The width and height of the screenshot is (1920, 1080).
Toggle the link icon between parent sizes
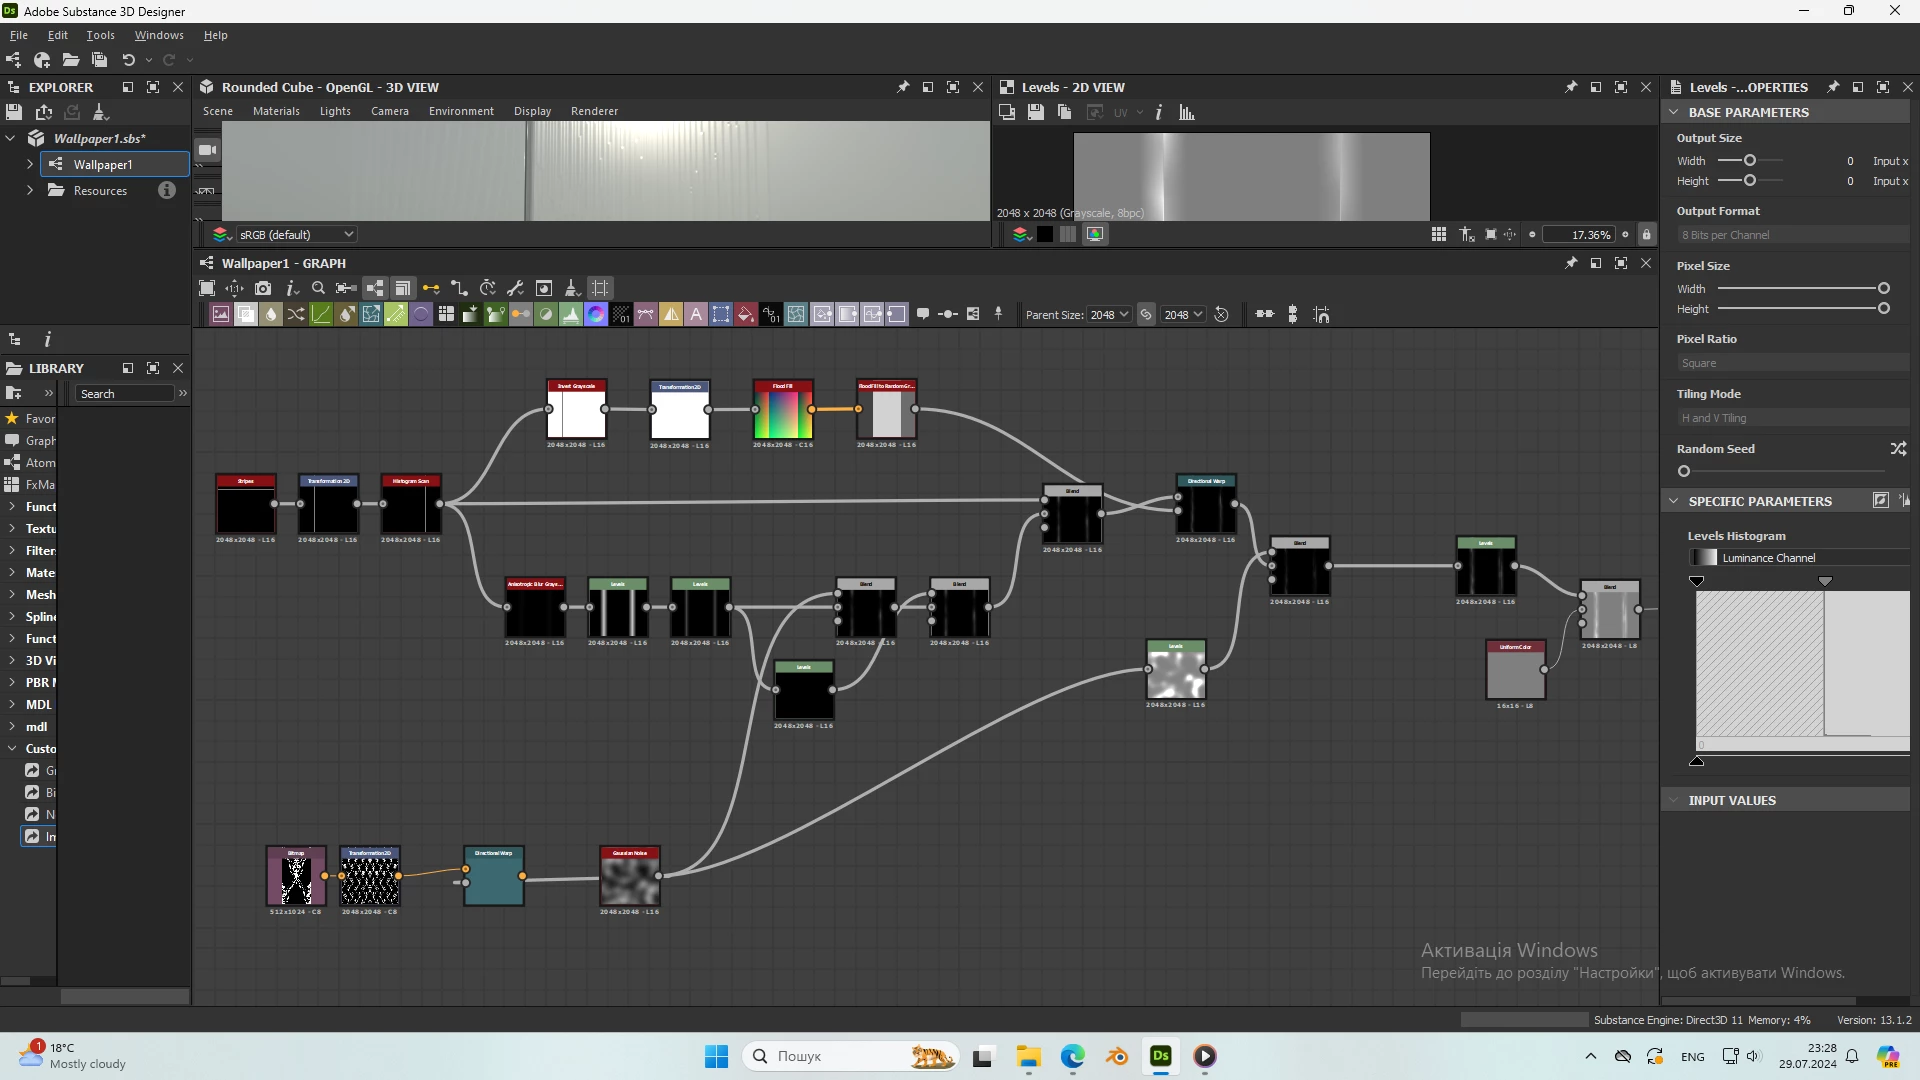coord(1146,315)
